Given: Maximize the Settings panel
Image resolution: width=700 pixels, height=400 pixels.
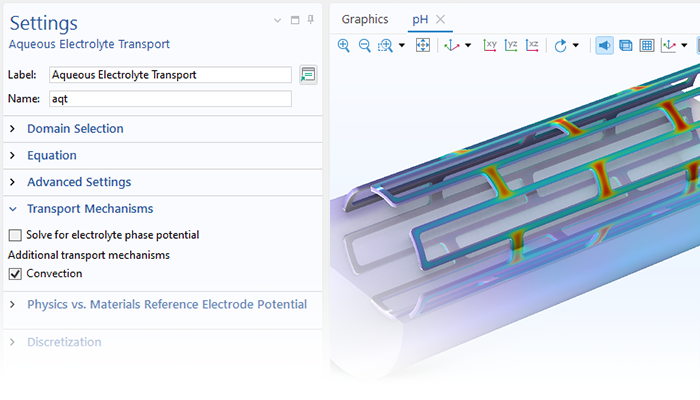Looking at the screenshot, I should [295, 20].
